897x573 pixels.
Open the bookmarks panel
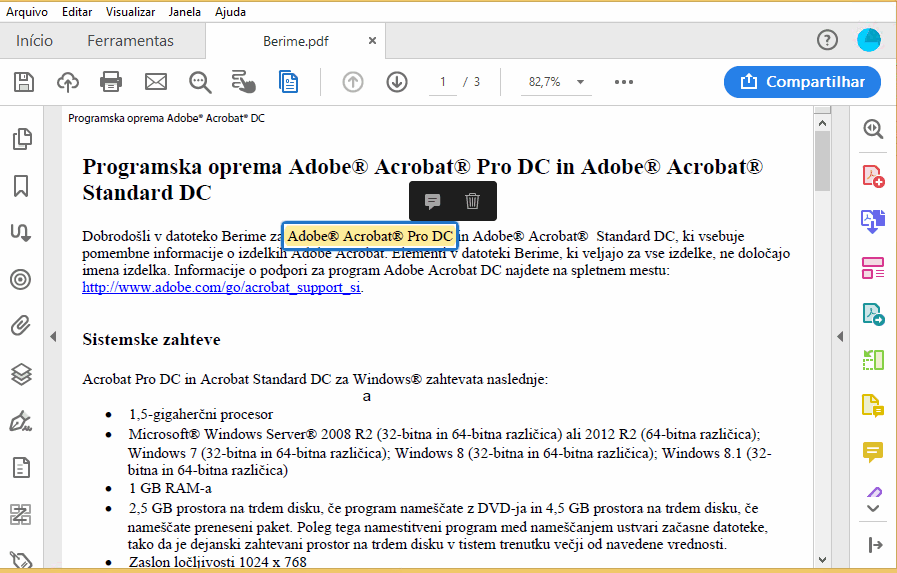click(x=21, y=186)
